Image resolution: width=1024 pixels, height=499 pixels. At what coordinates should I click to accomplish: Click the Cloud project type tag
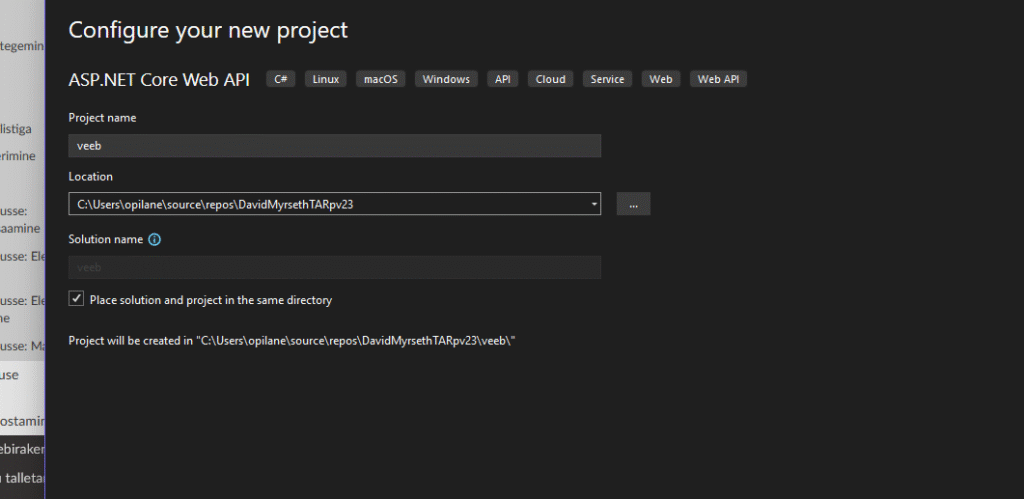pos(550,80)
